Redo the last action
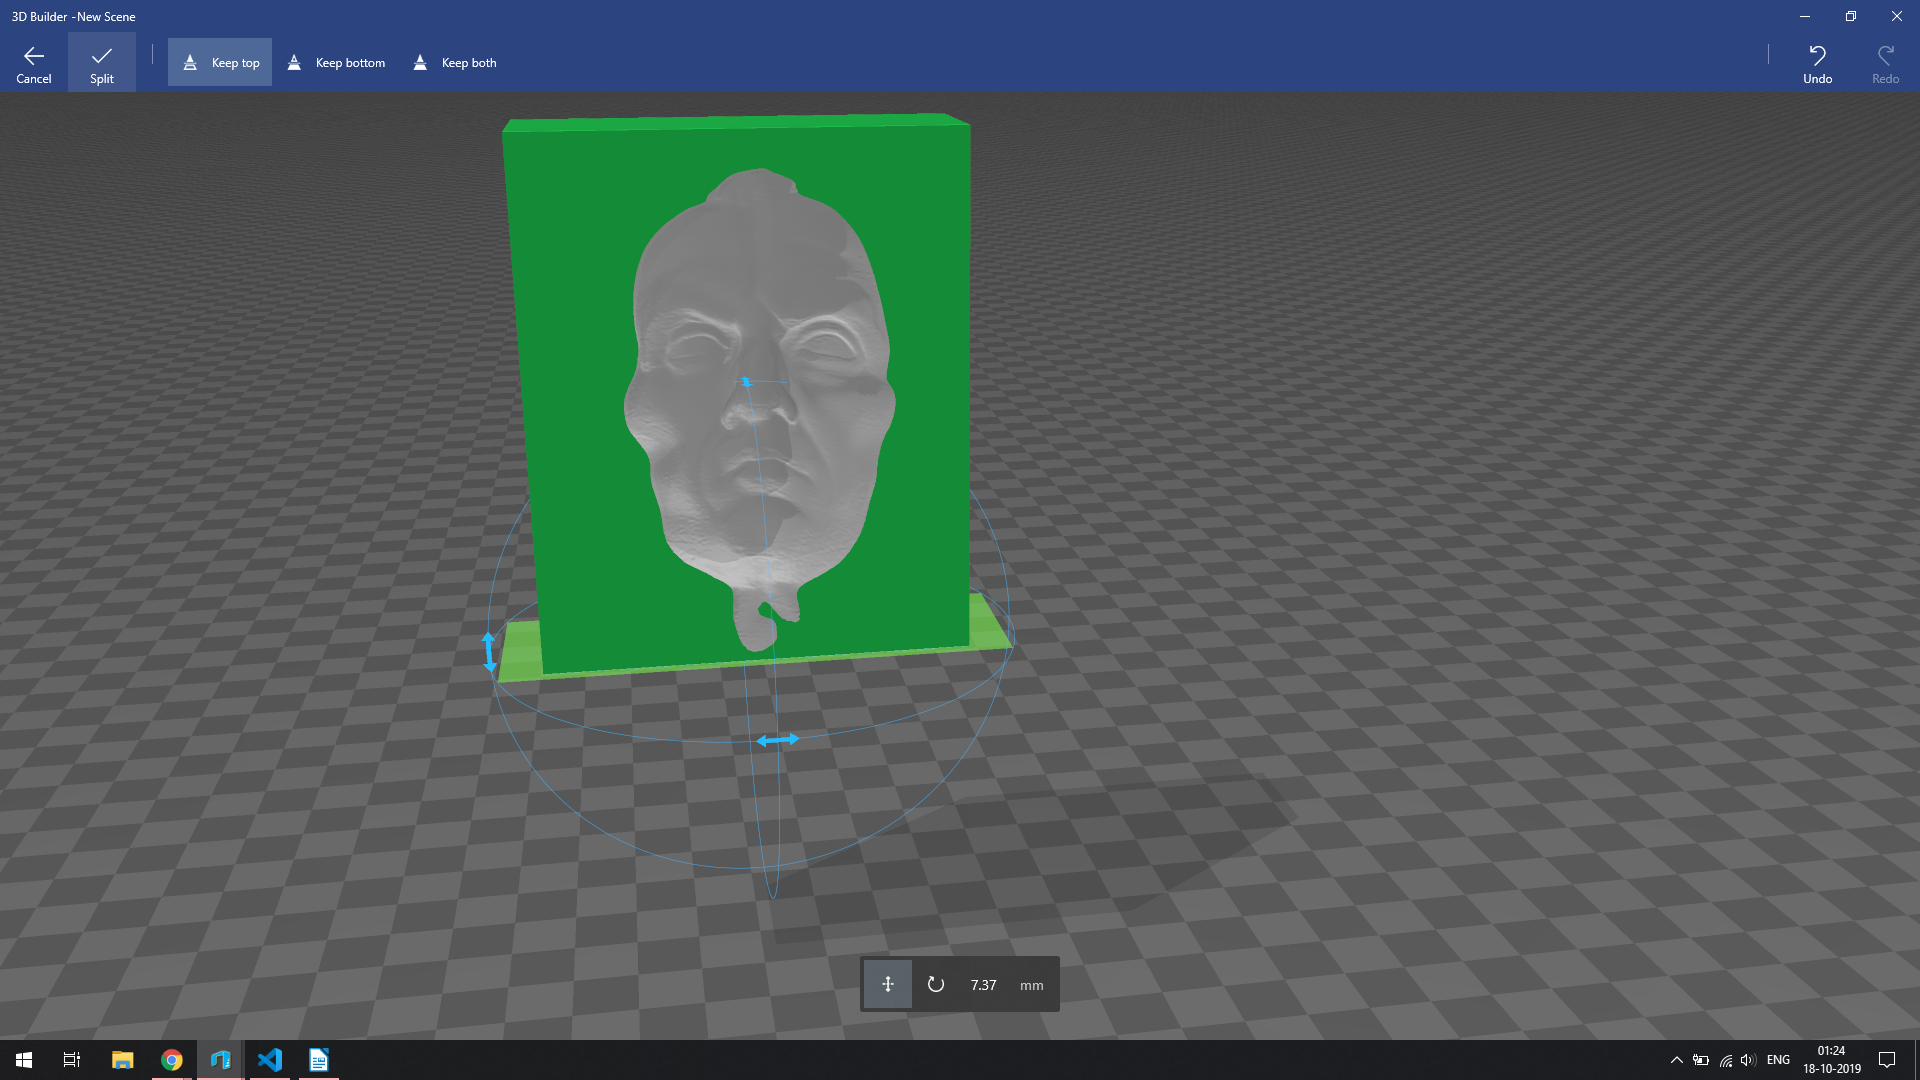 (1884, 62)
